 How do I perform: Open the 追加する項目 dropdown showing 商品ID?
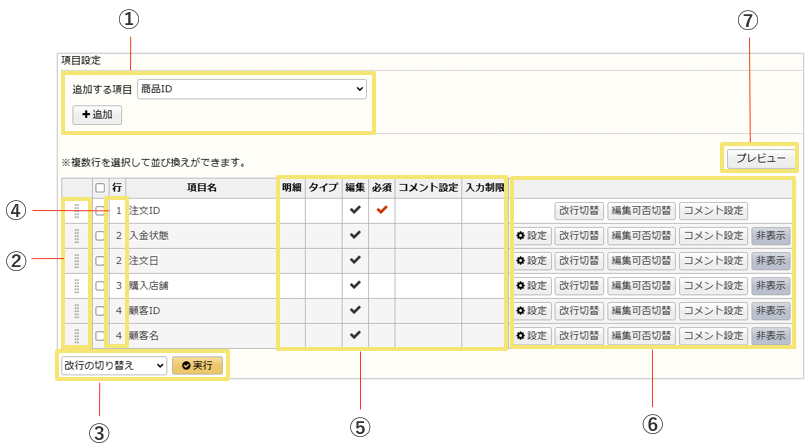[251, 89]
